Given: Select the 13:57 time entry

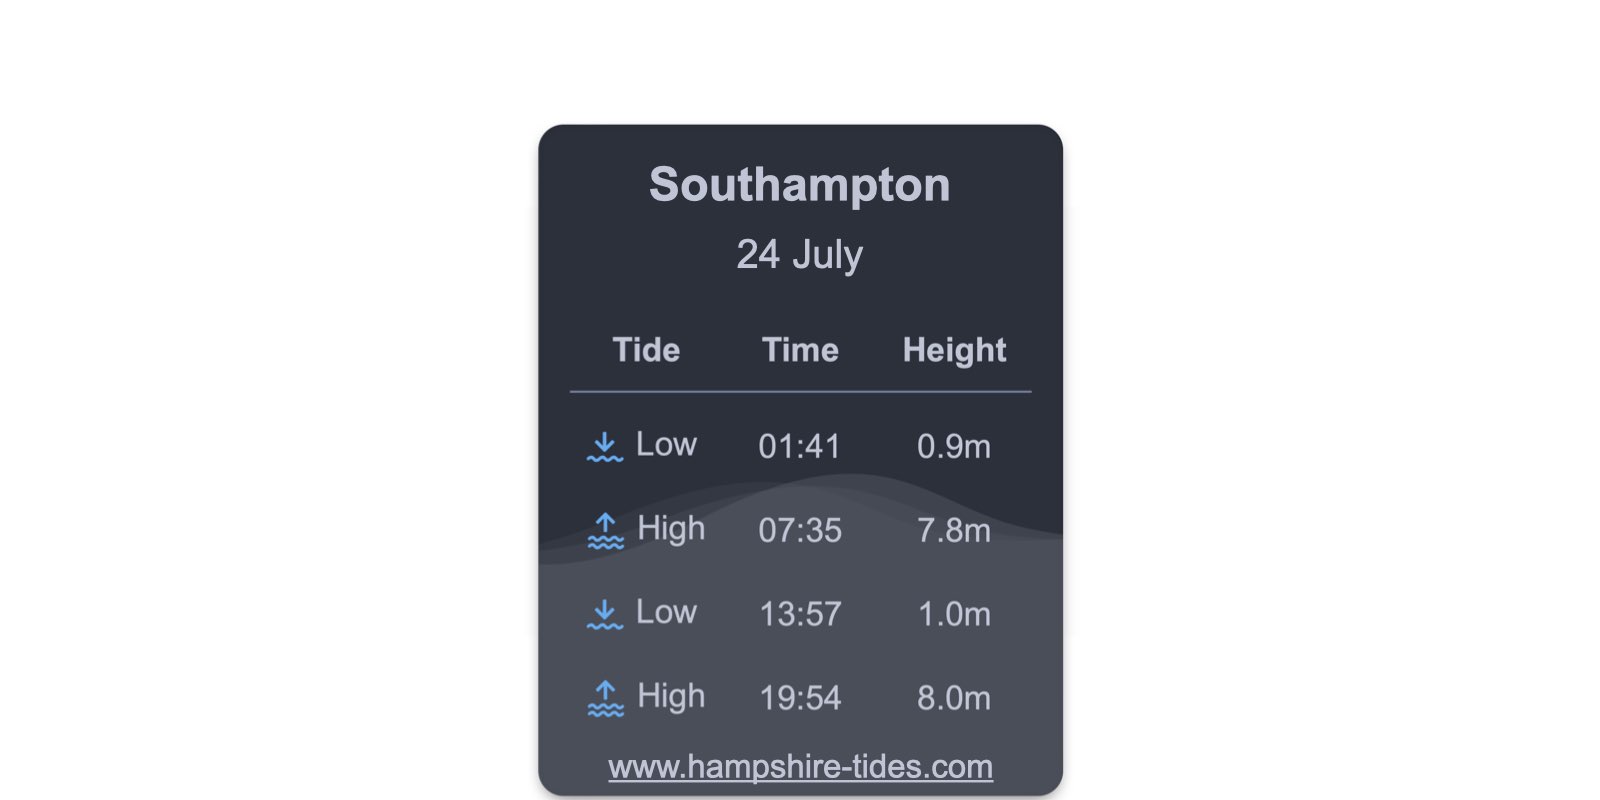Looking at the screenshot, I should pyautogui.click(x=800, y=614).
